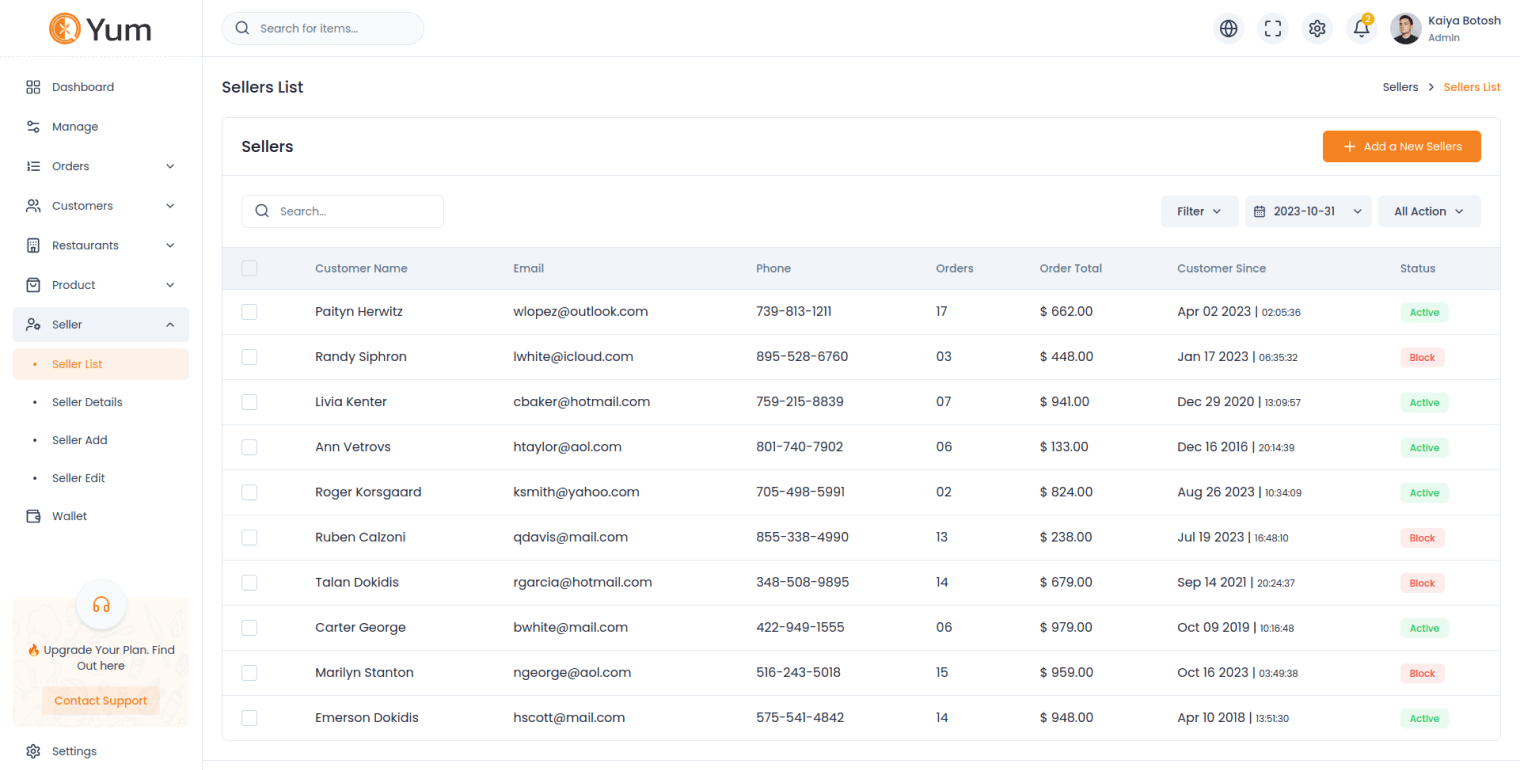The image size is (1520, 770).
Task: Check the select-all checkbox in table header
Action: point(249,268)
